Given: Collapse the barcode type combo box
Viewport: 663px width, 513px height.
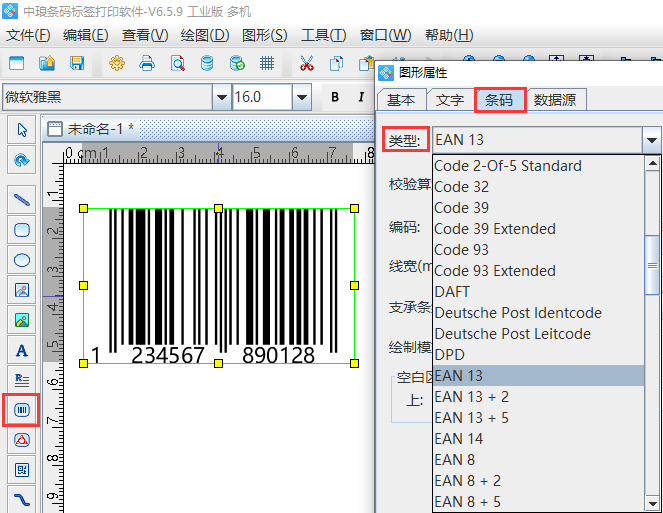Looking at the screenshot, I should [651, 140].
